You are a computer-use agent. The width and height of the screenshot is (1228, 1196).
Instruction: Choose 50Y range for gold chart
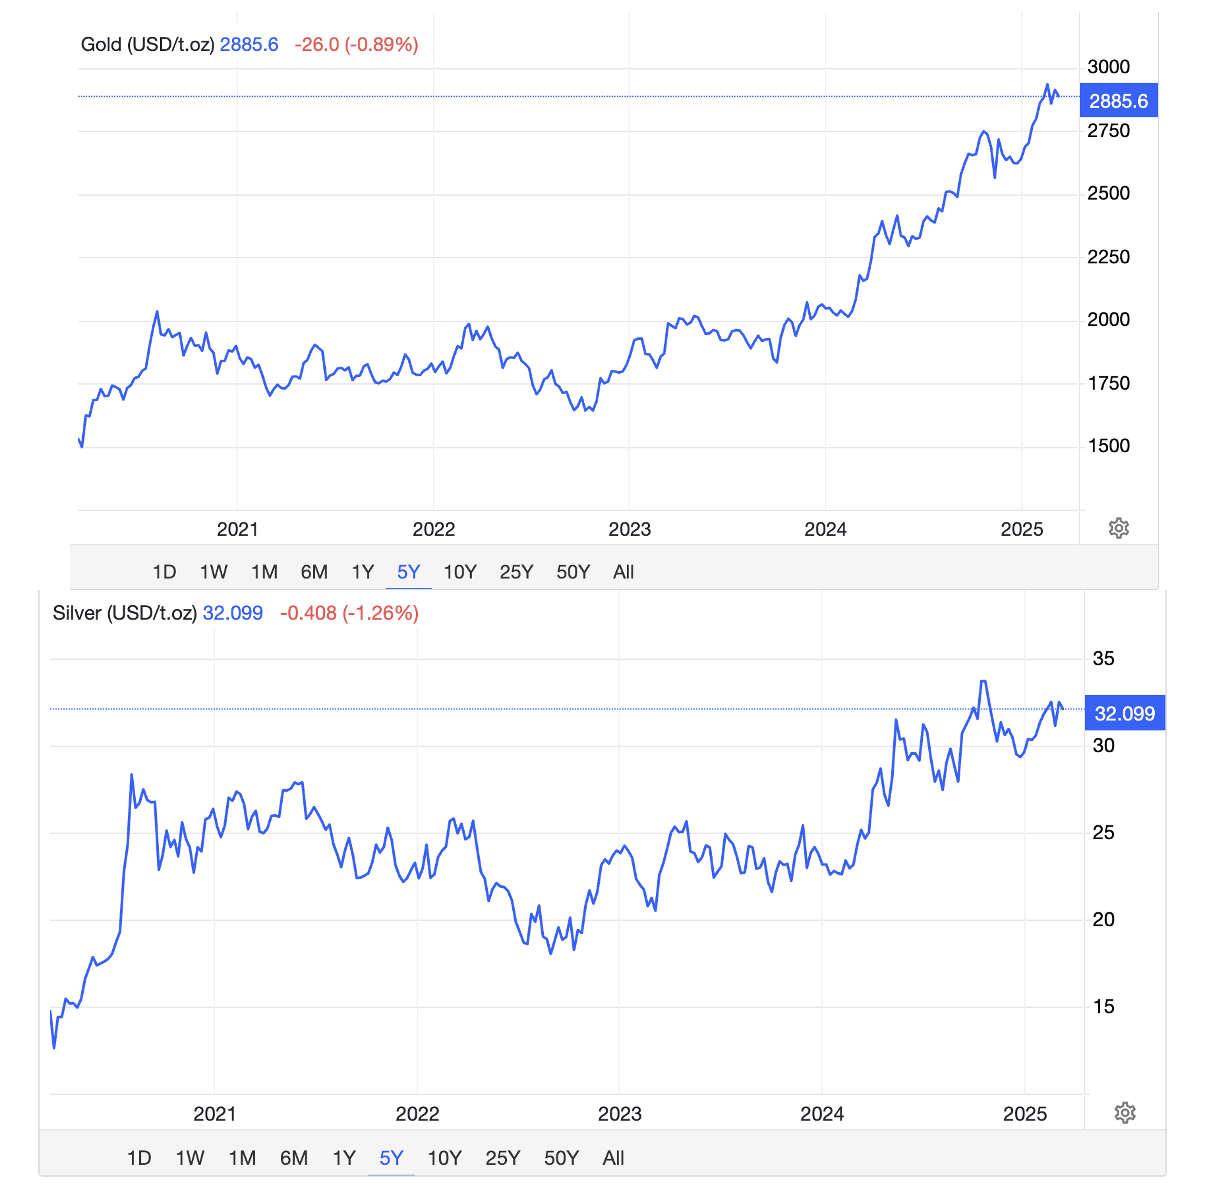(x=573, y=572)
